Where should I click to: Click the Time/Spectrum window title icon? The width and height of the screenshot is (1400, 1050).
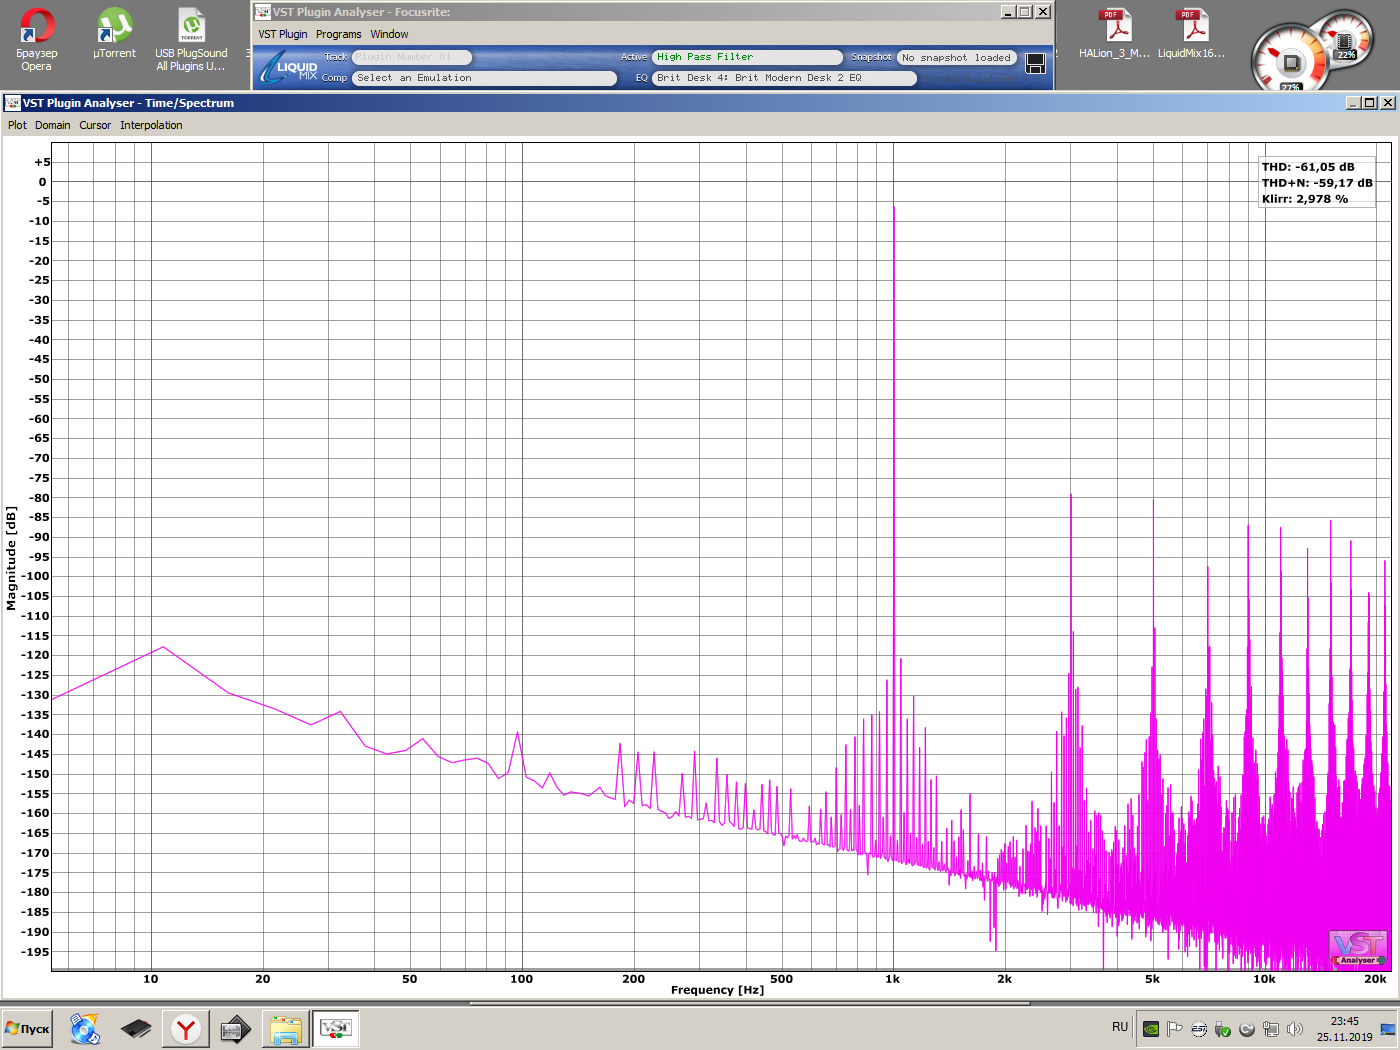pyautogui.click(x=13, y=103)
